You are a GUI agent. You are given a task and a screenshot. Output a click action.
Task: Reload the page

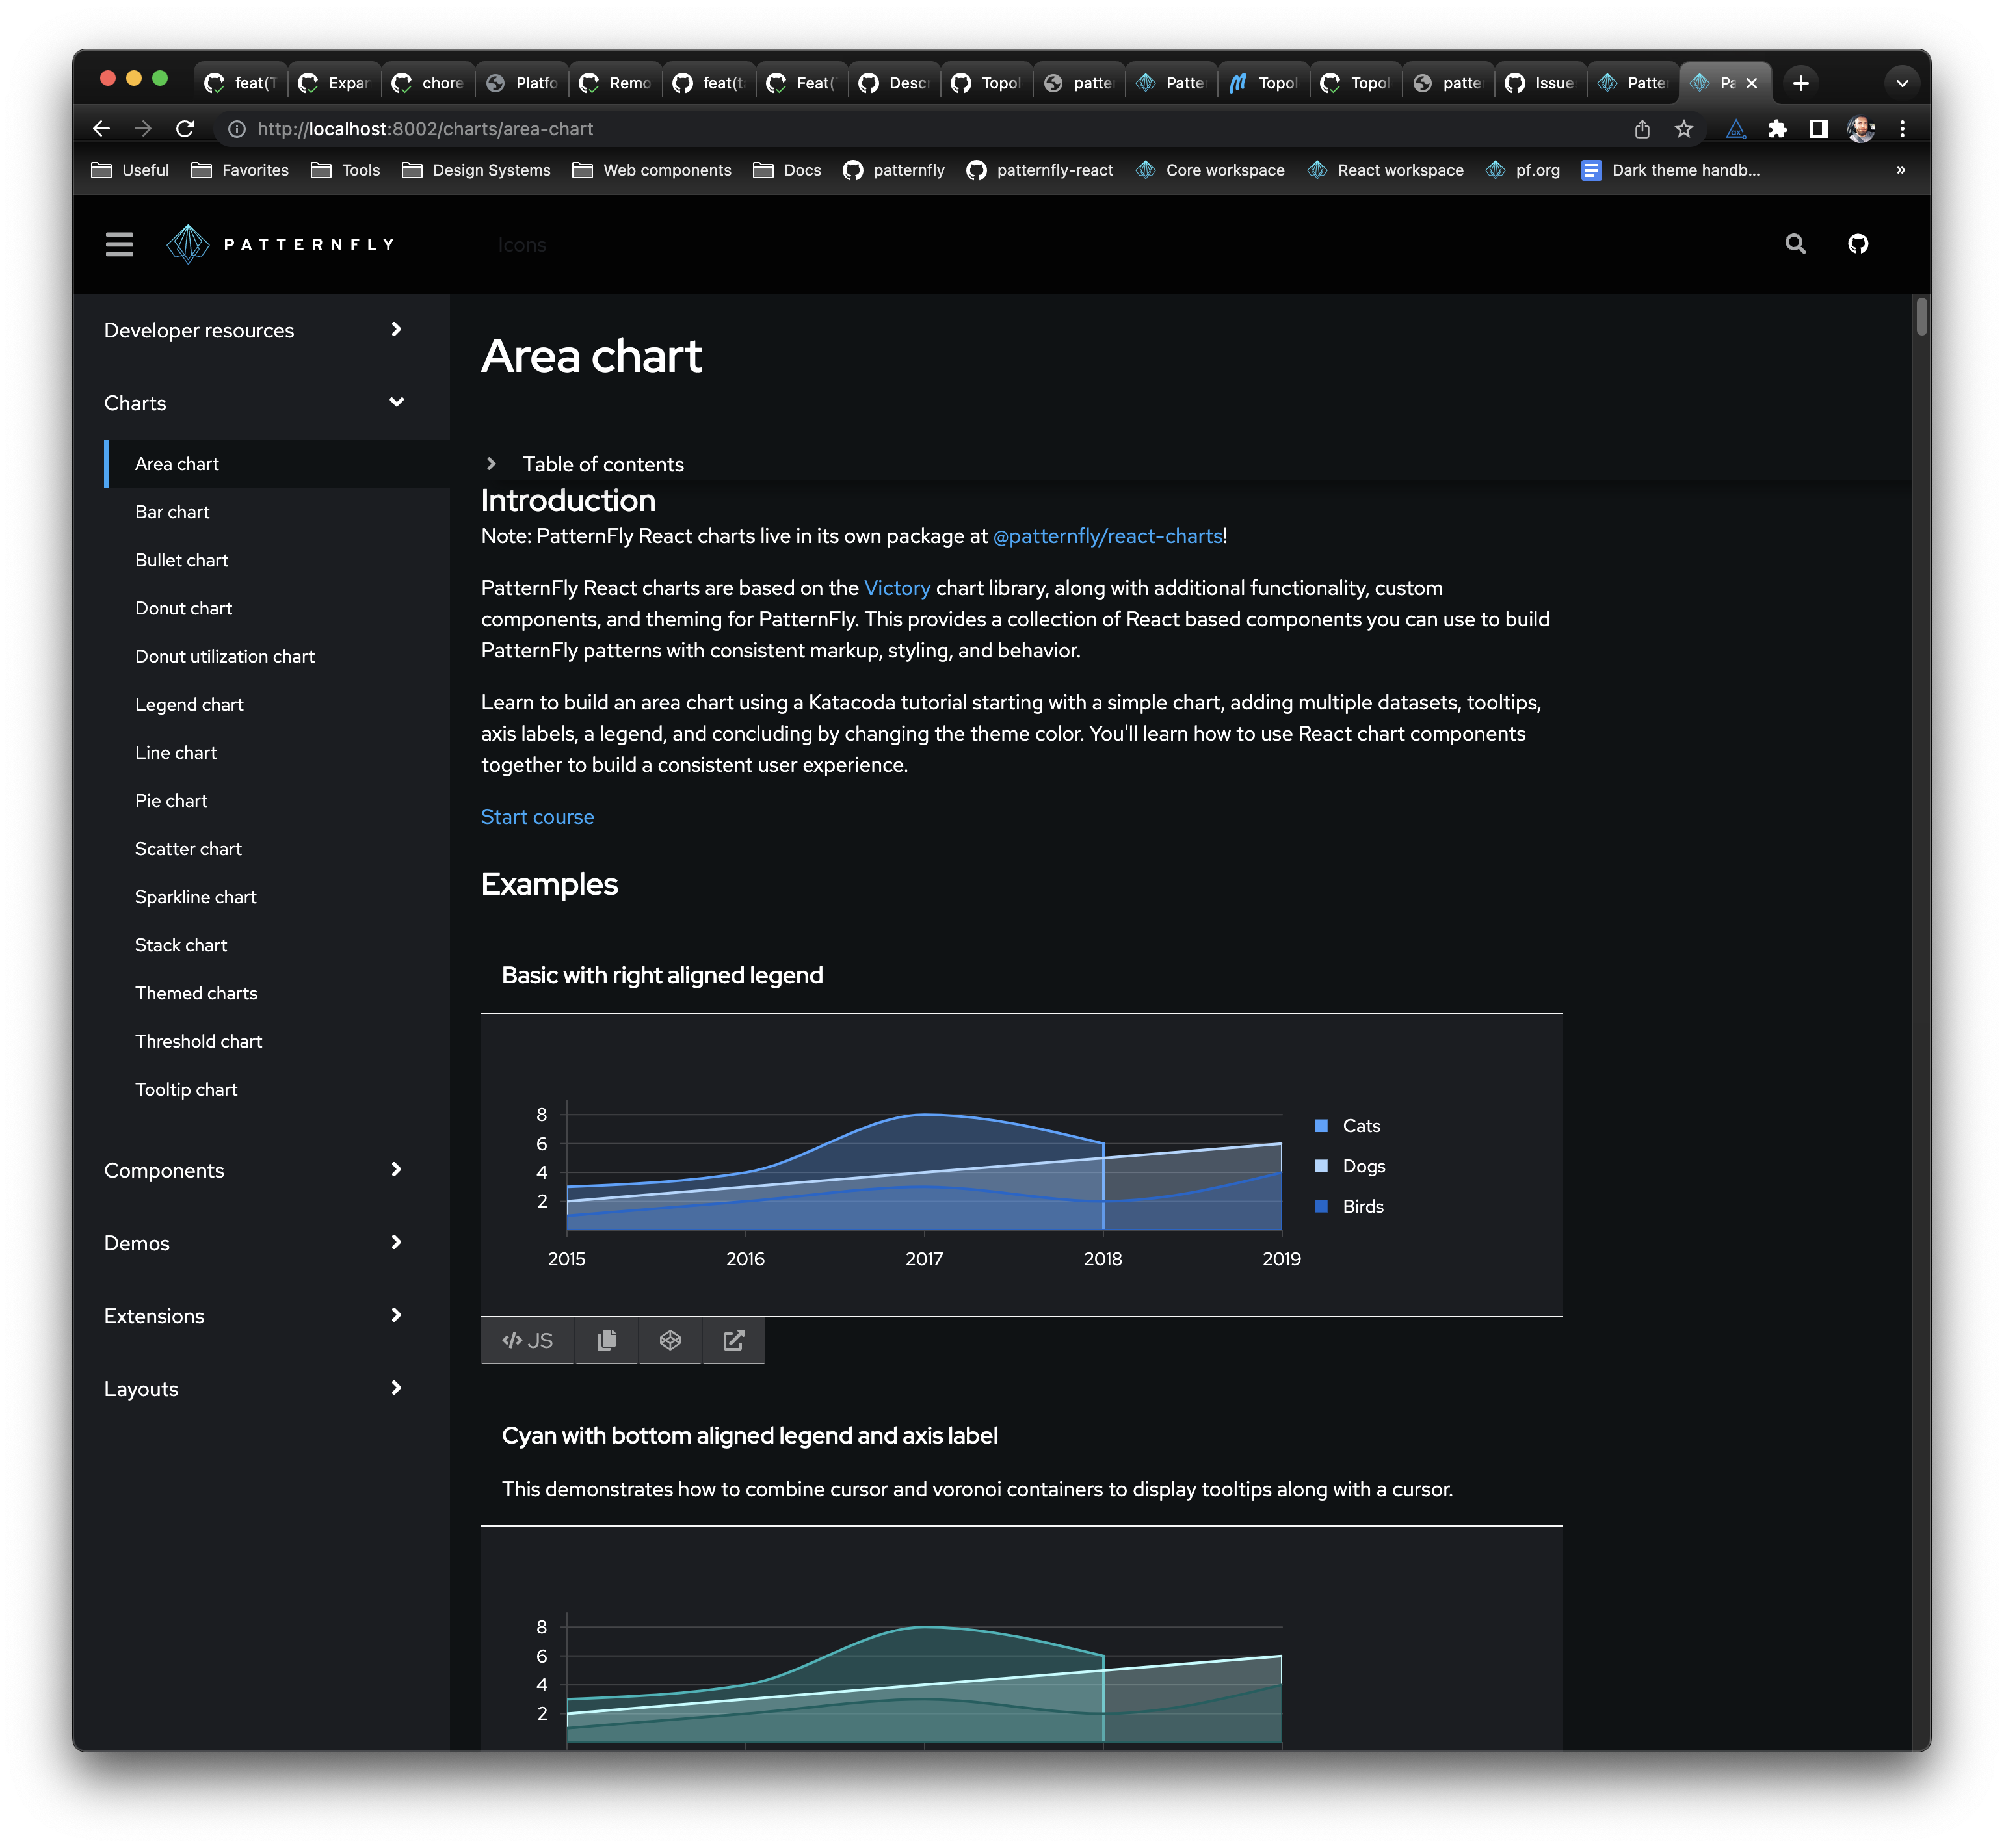(x=185, y=129)
